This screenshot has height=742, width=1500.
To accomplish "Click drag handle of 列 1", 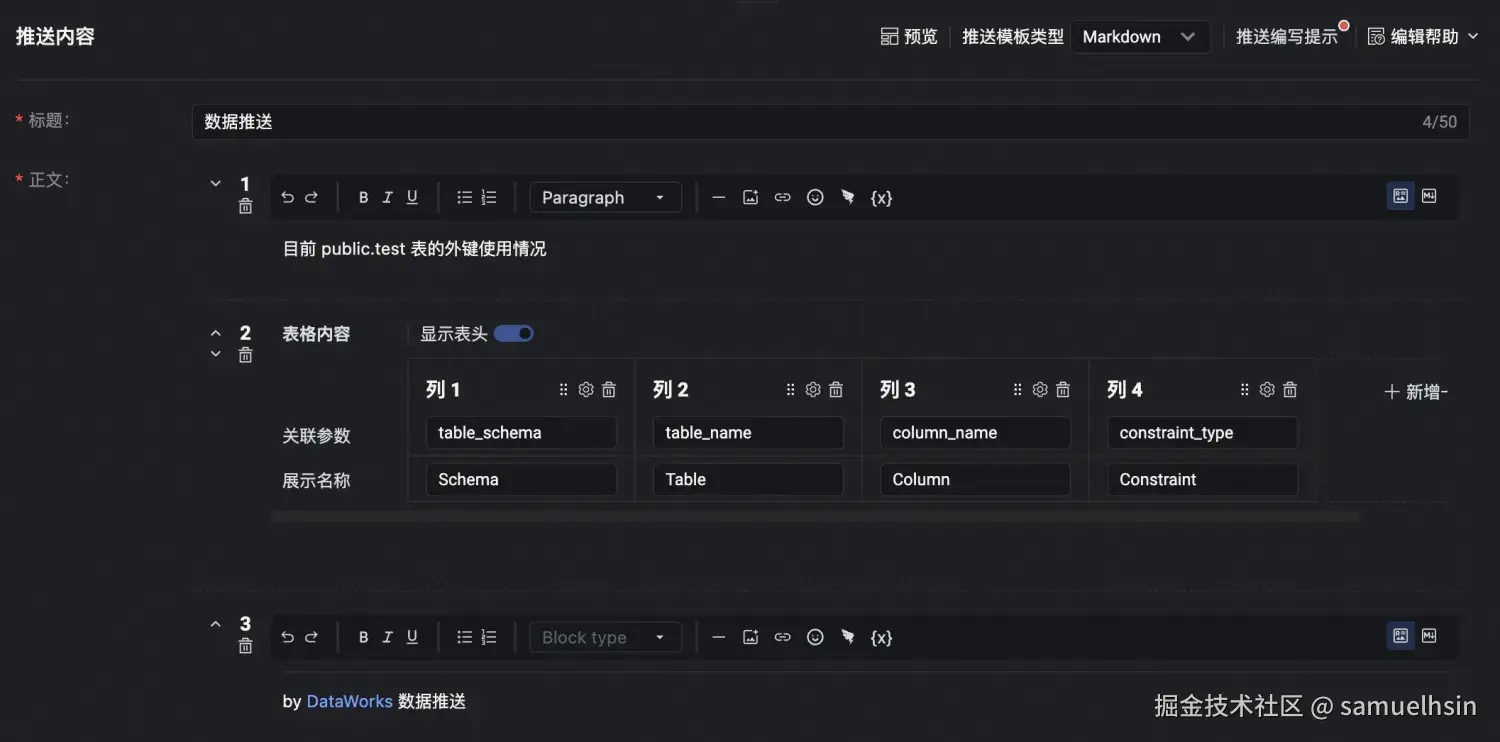I will click(x=563, y=390).
